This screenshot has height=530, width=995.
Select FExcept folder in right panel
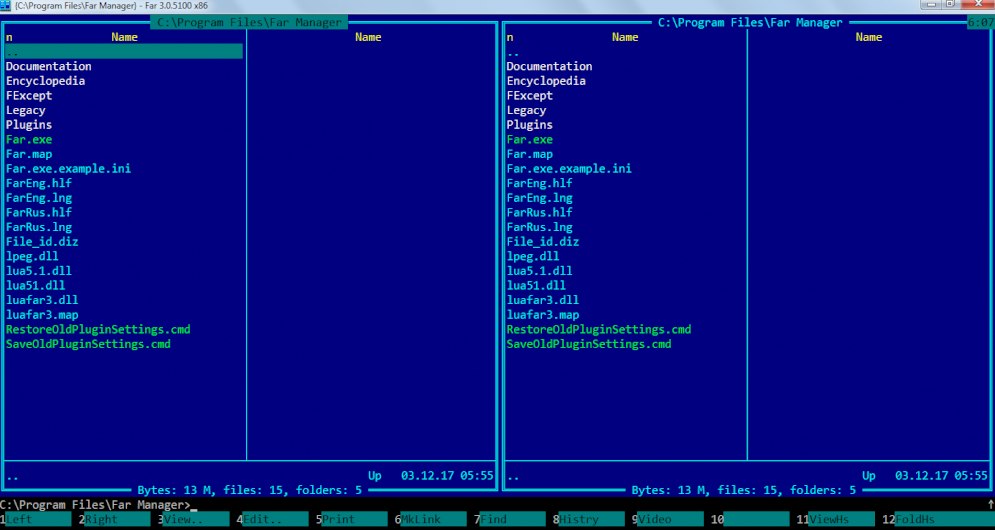(x=530, y=95)
